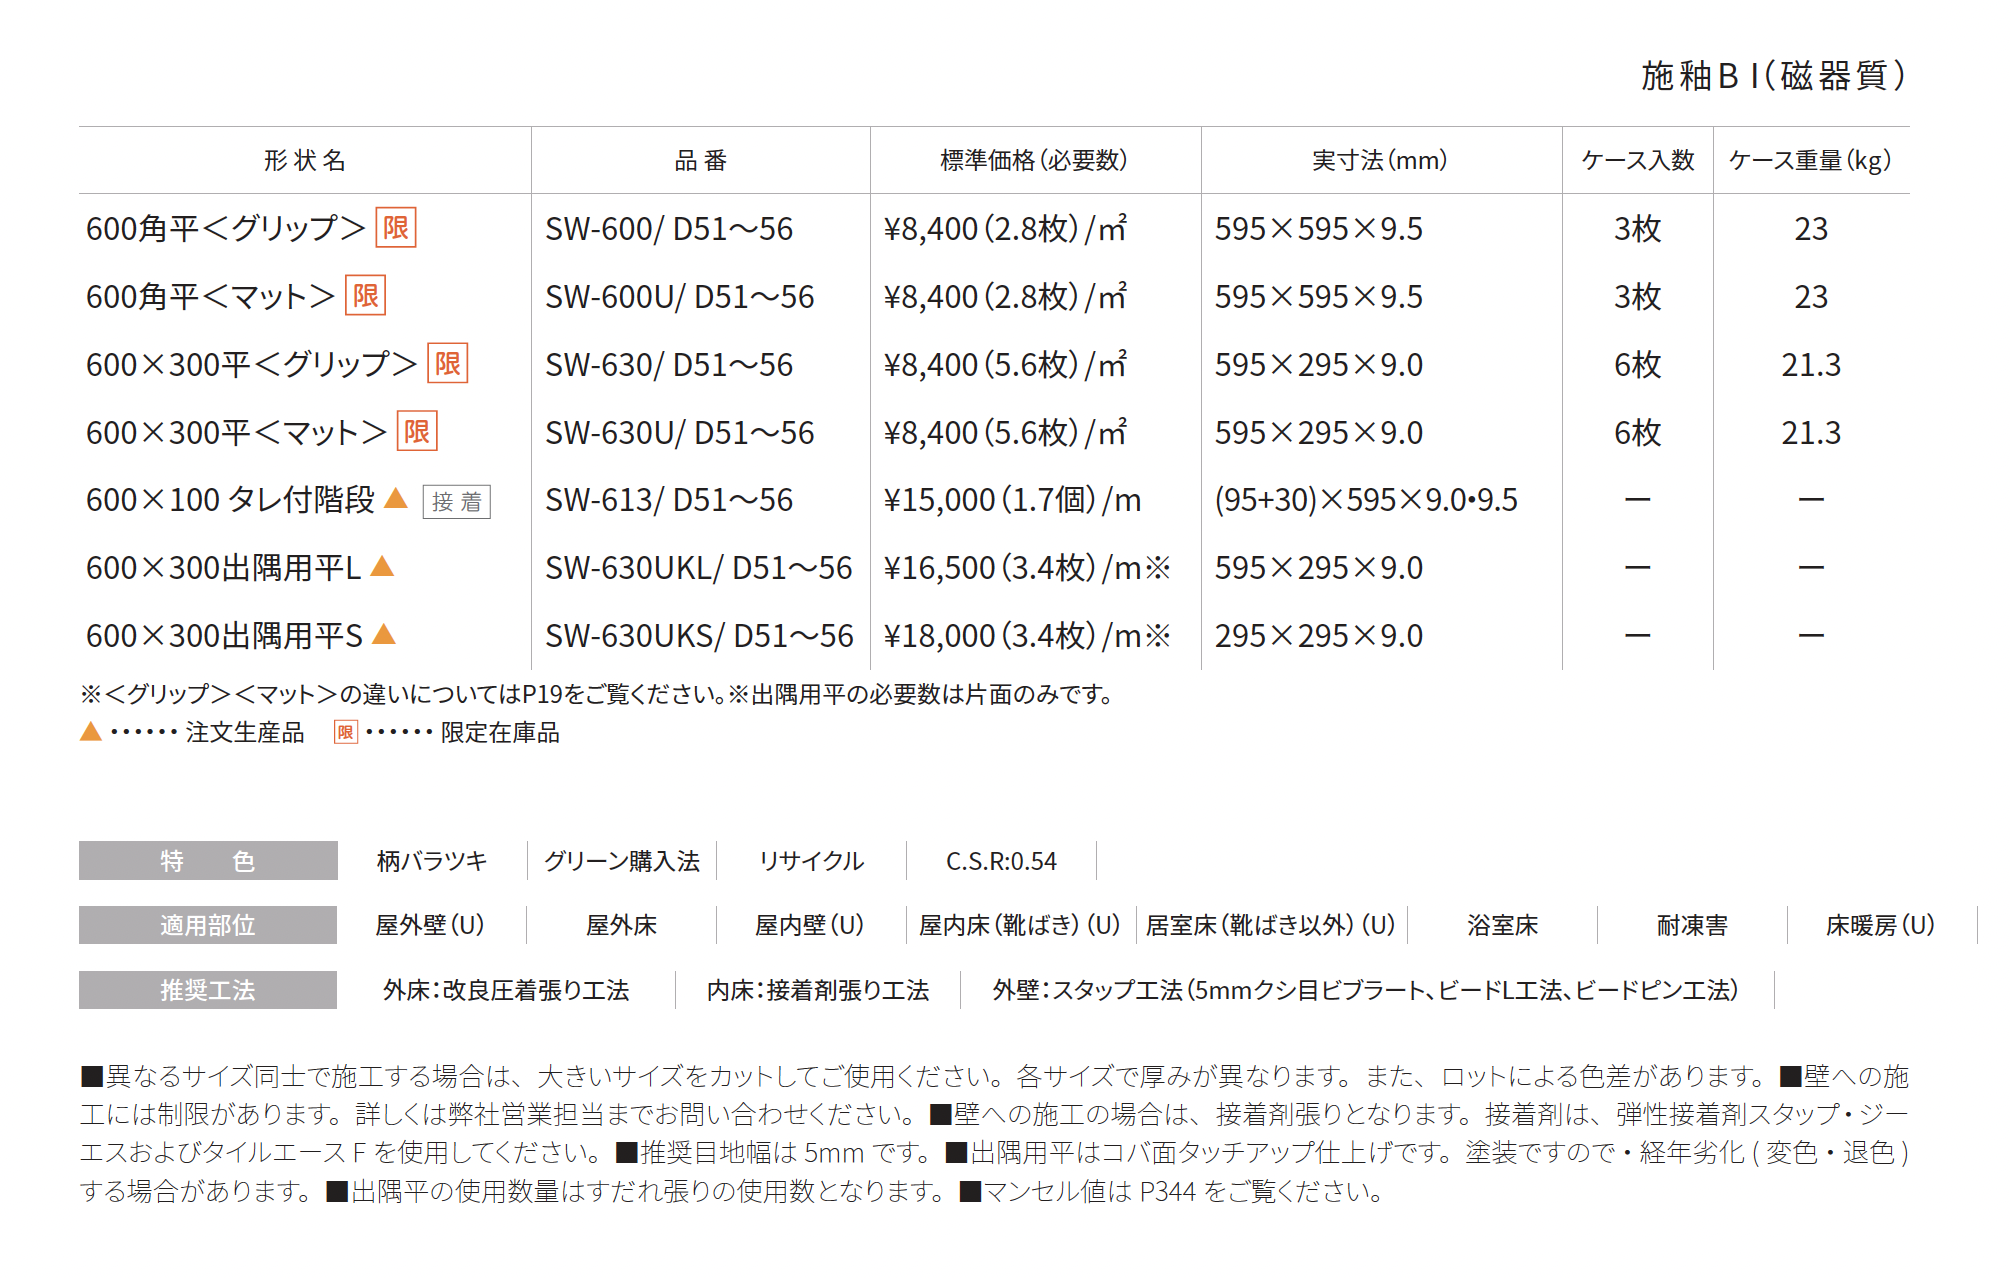Click the 限 badge on 600×300平<マット> row
2010x1278 pixels.
pos(417,432)
